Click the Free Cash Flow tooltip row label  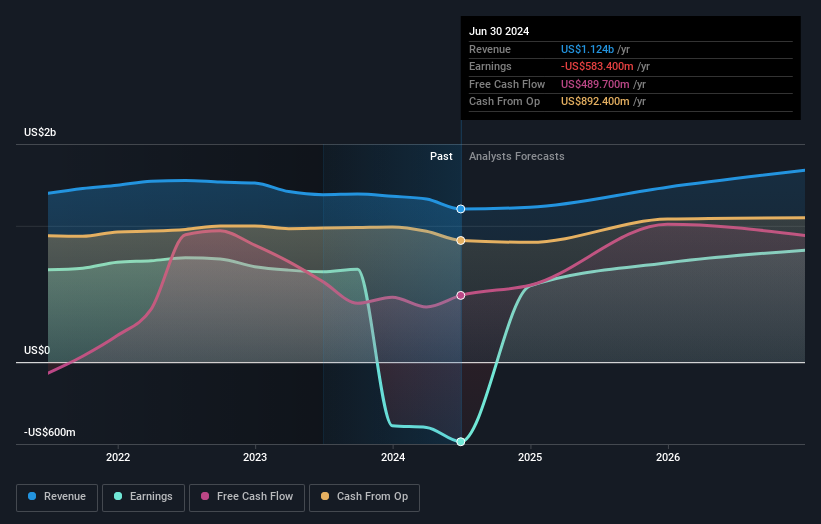point(507,84)
